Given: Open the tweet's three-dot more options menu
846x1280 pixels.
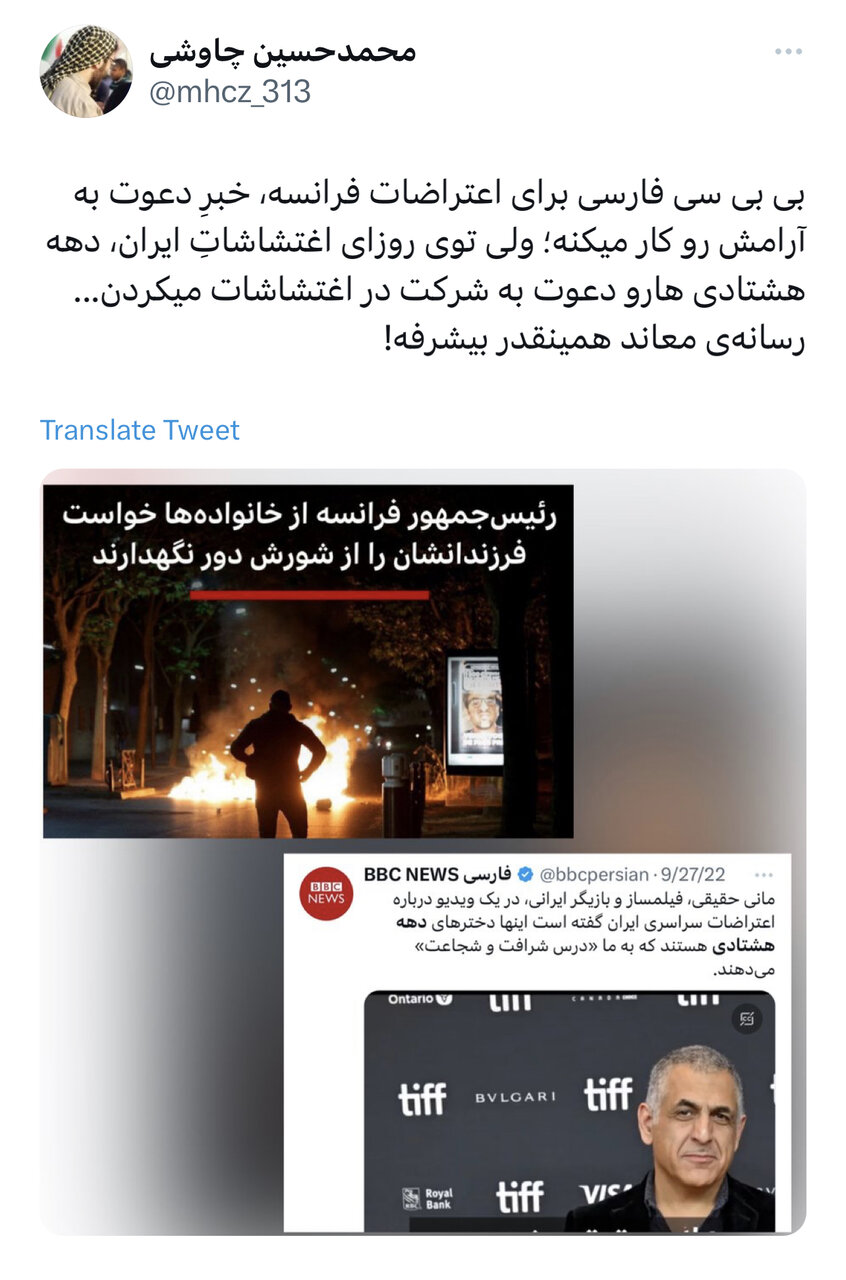Looking at the screenshot, I should pyautogui.click(x=788, y=52).
